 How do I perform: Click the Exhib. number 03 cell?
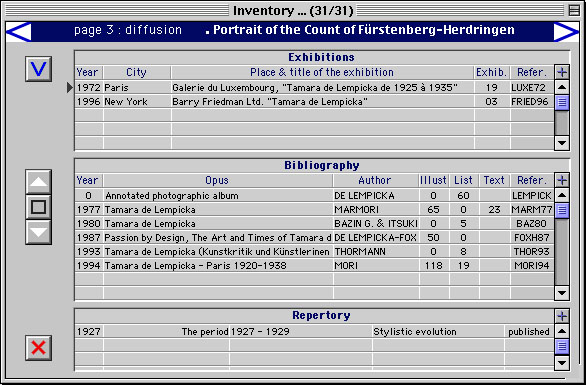point(491,102)
